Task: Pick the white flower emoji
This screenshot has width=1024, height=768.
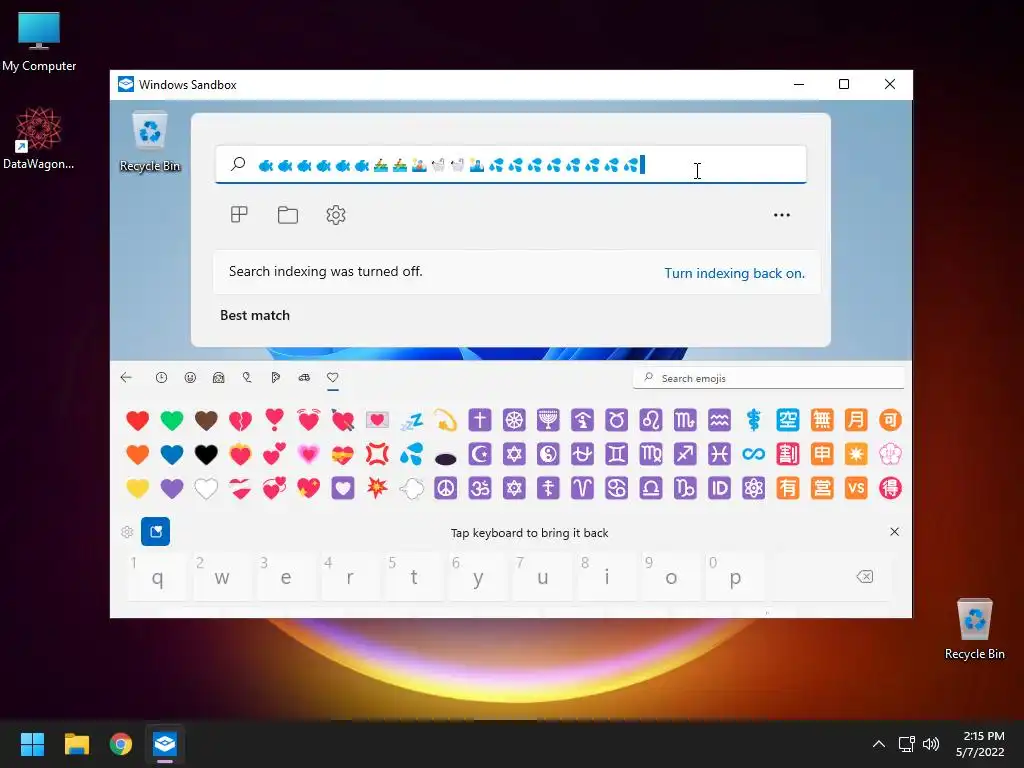Action: pos(890,455)
